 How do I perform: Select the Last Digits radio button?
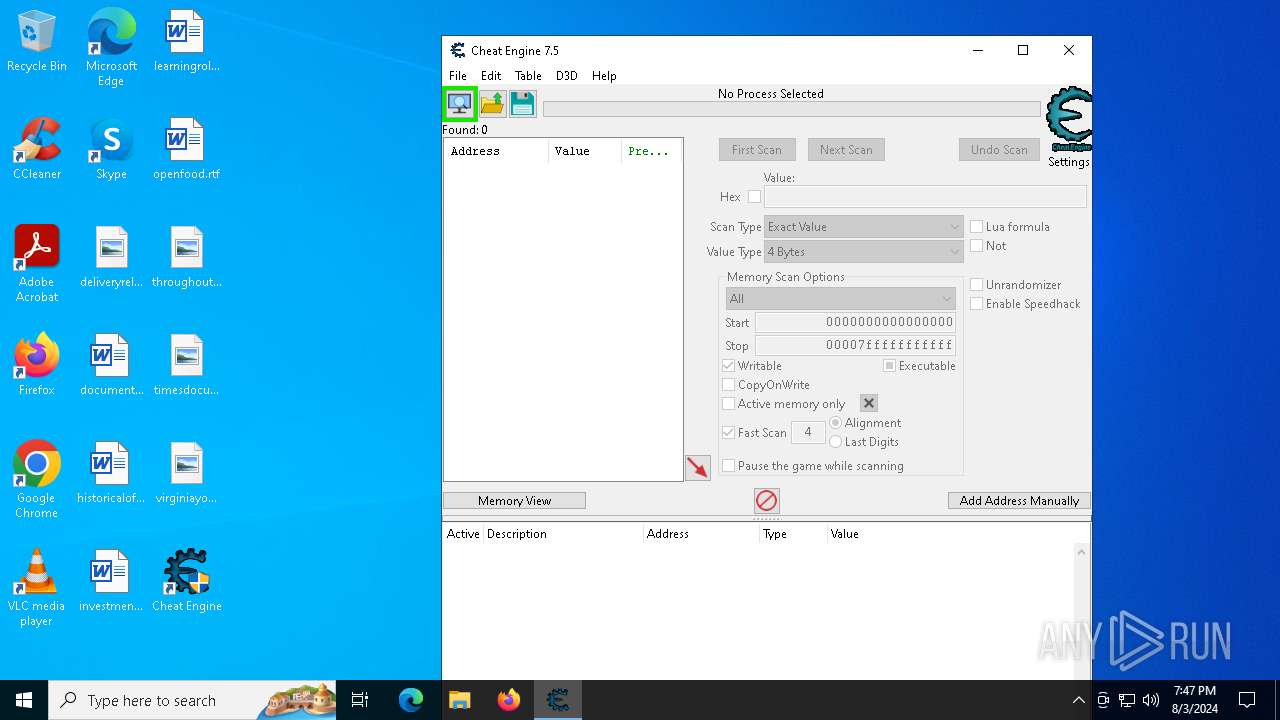pos(836,442)
